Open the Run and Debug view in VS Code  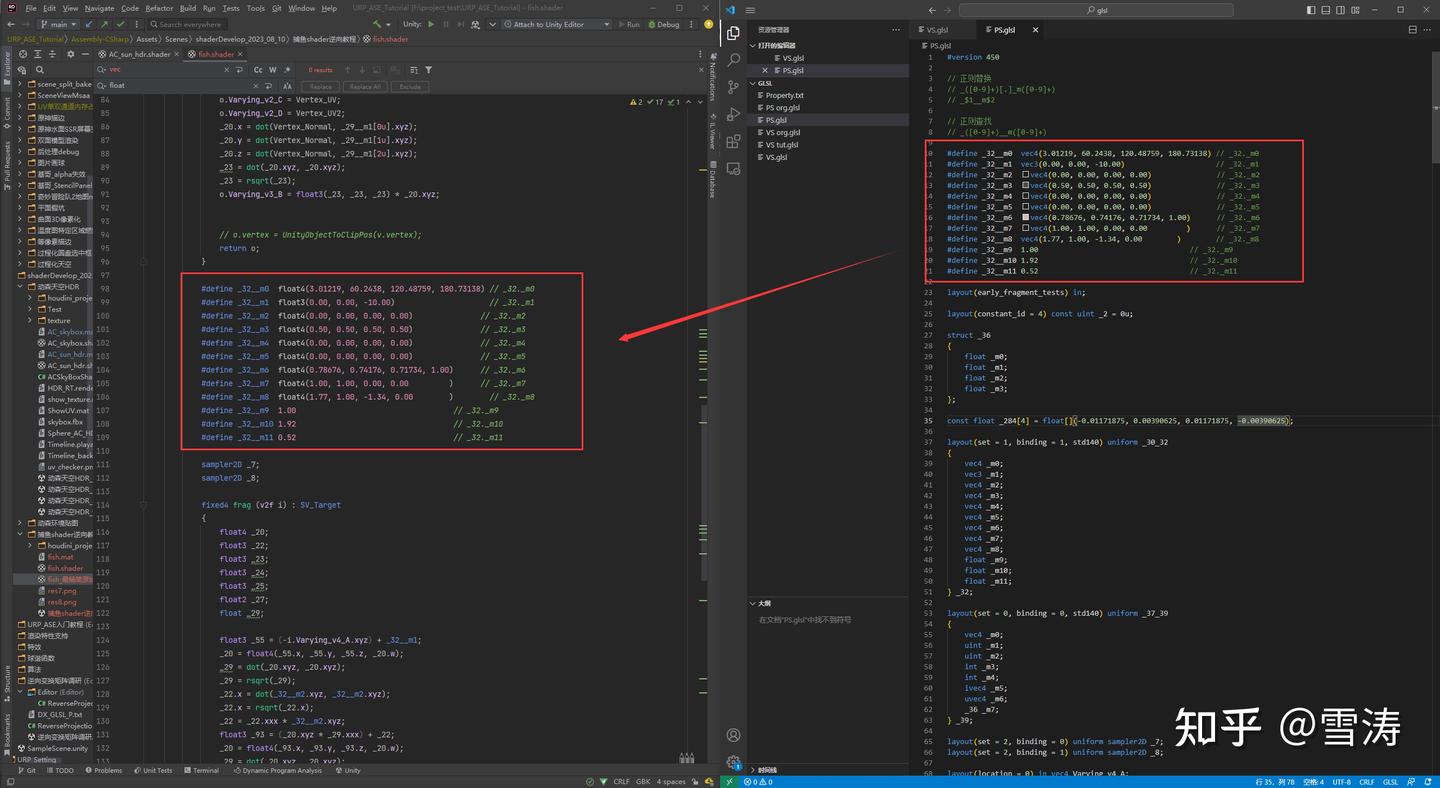point(734,114)
